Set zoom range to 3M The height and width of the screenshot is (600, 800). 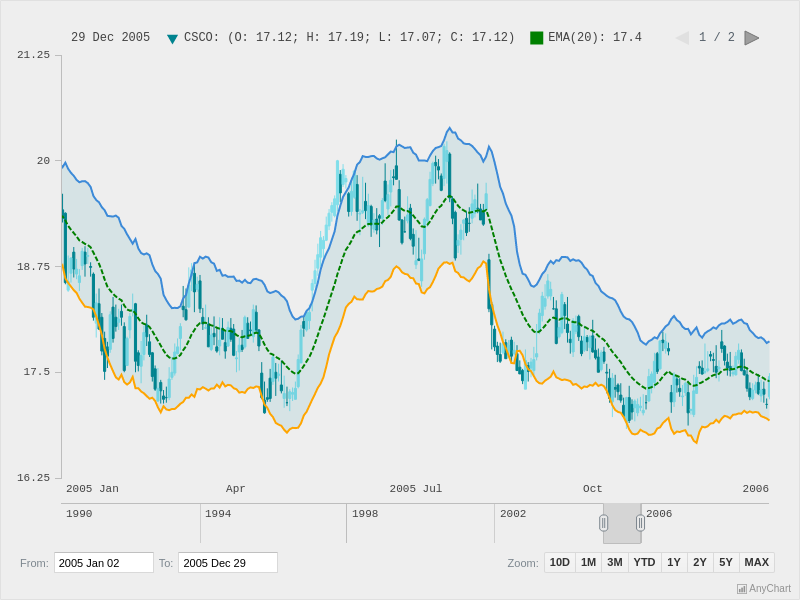tap(615, 562)
